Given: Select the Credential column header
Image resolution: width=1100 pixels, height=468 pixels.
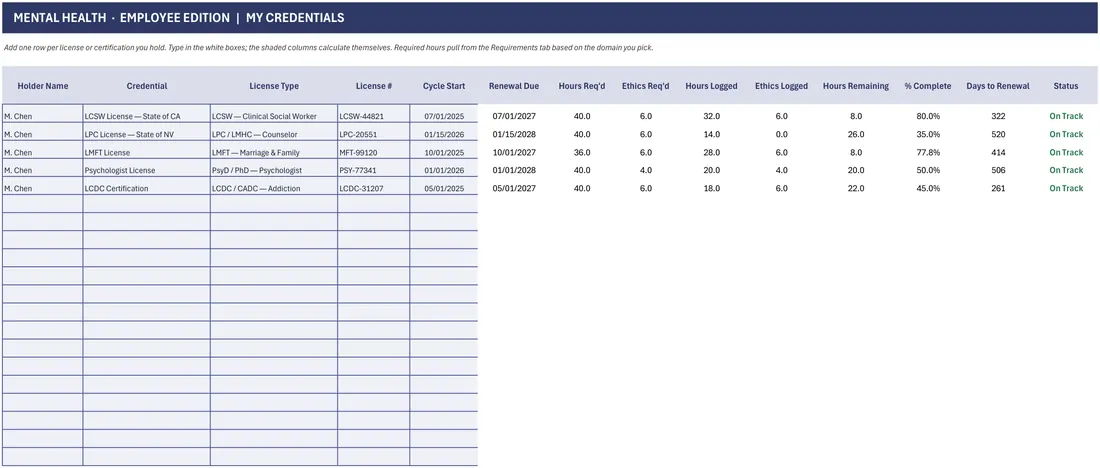Looking at the screenshot, I should (147, 86).
